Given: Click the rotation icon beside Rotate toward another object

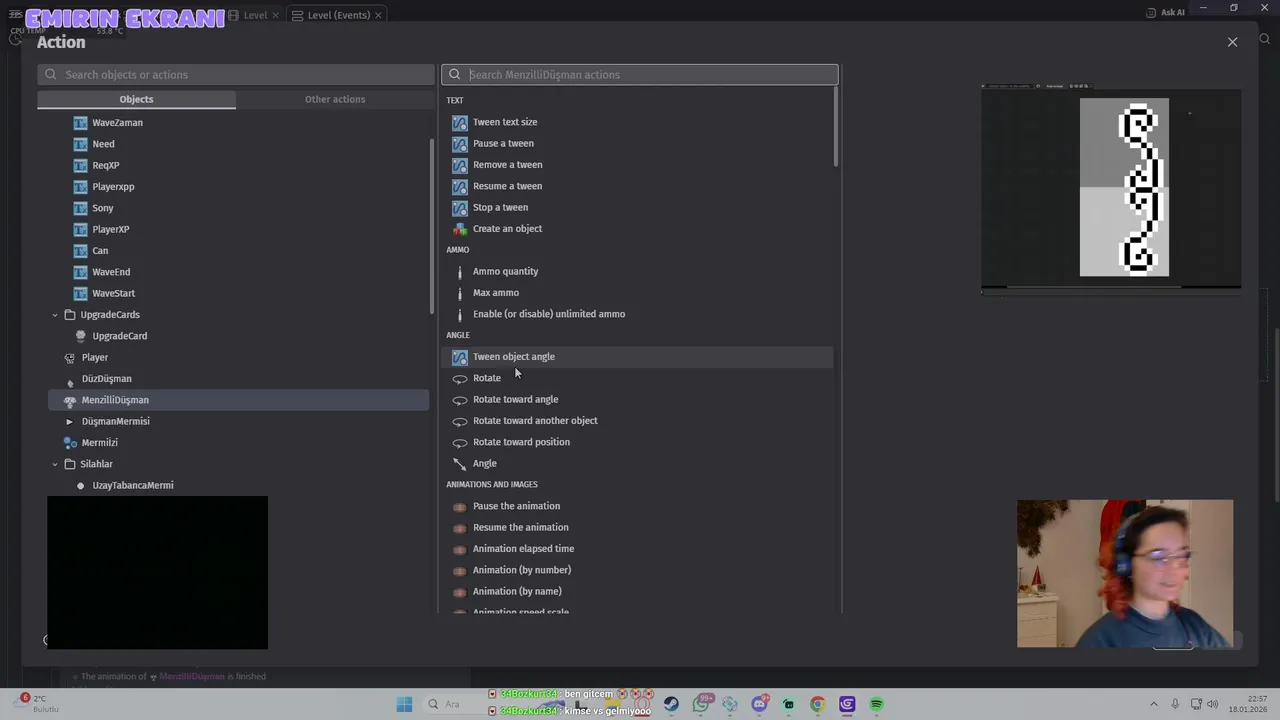Looking at the screenshot, I should click(459, 421).
